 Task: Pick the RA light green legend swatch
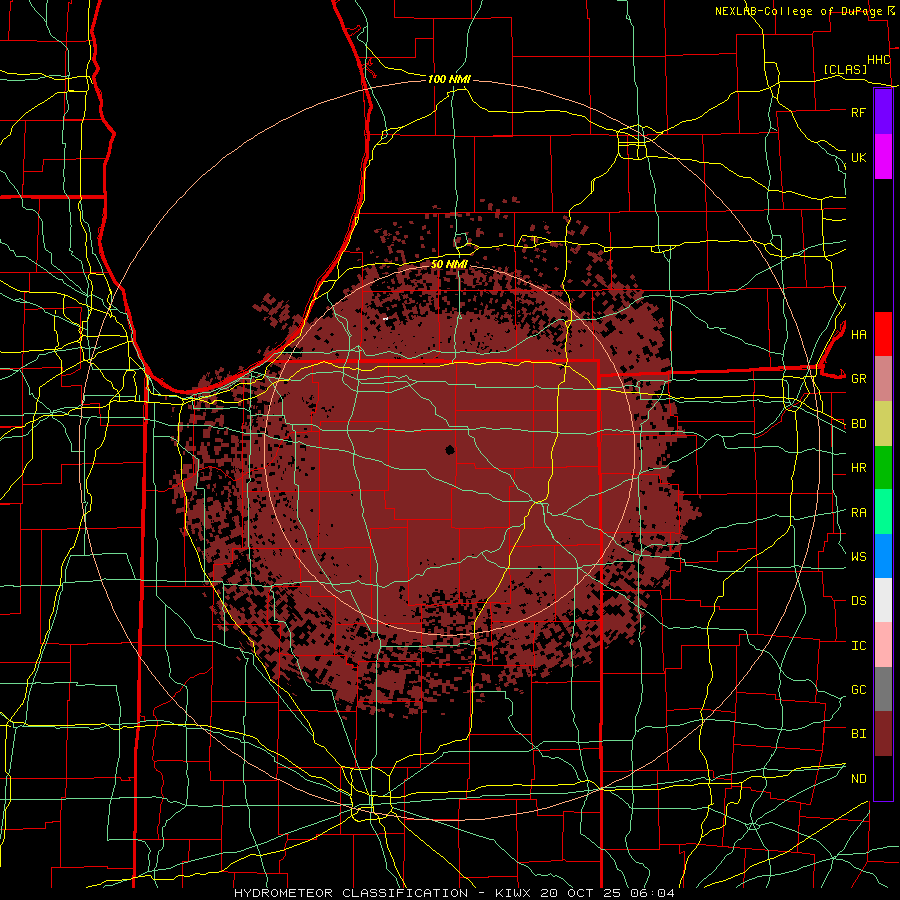883,511
